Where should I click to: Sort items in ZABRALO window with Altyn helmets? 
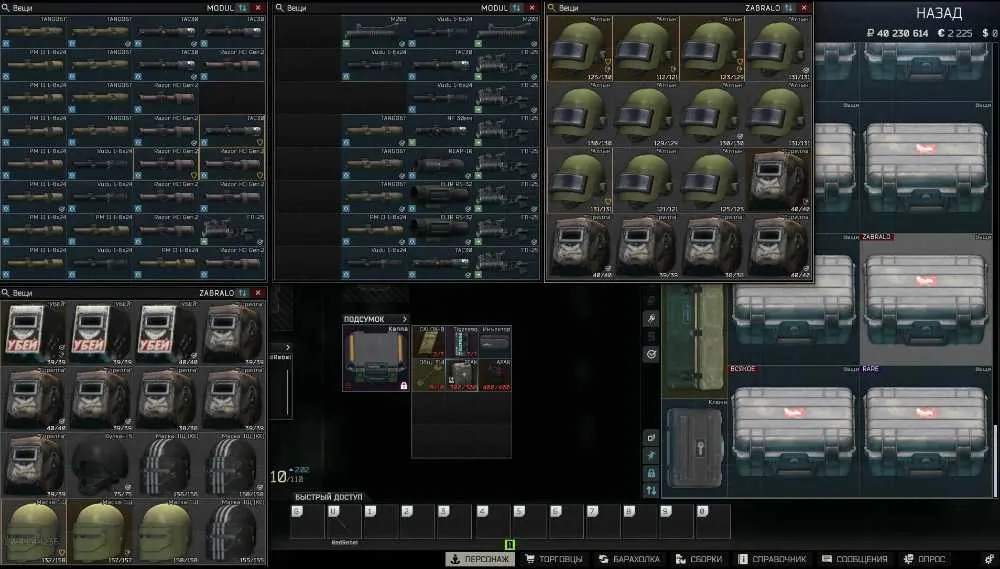[789, 8]
